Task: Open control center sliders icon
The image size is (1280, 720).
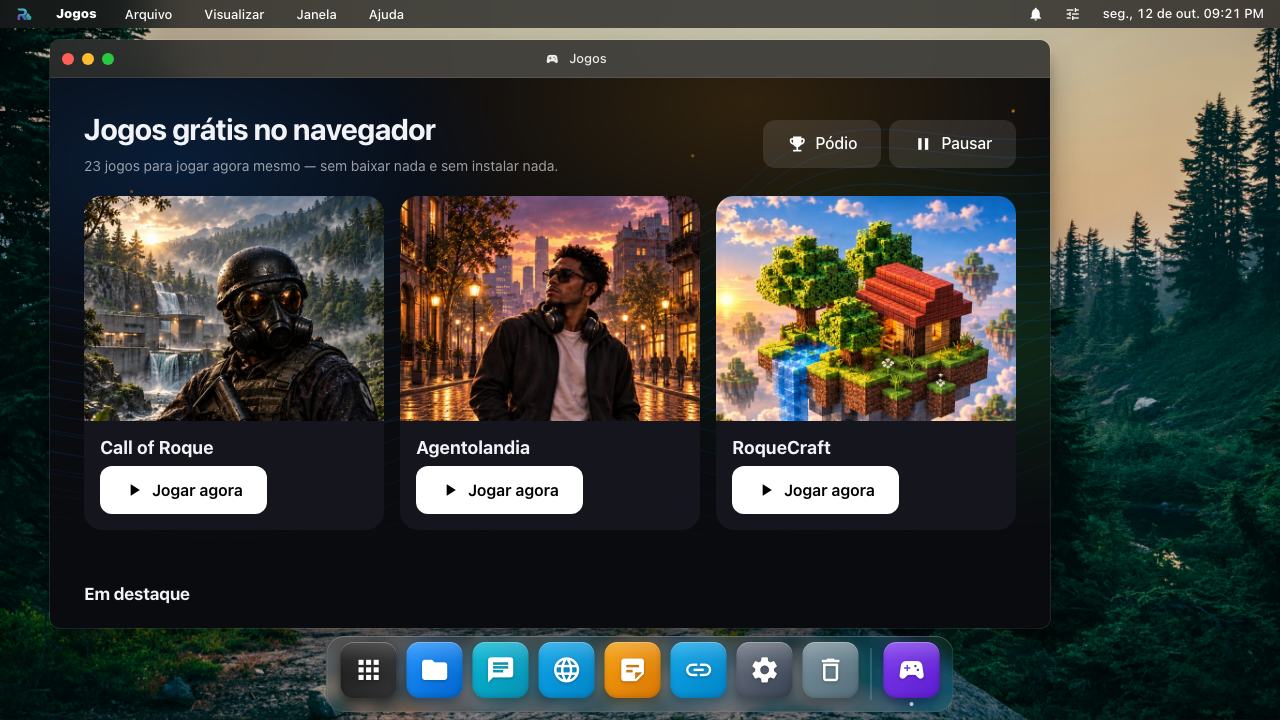Action: pyautogui.click(x=1073, y=14)
